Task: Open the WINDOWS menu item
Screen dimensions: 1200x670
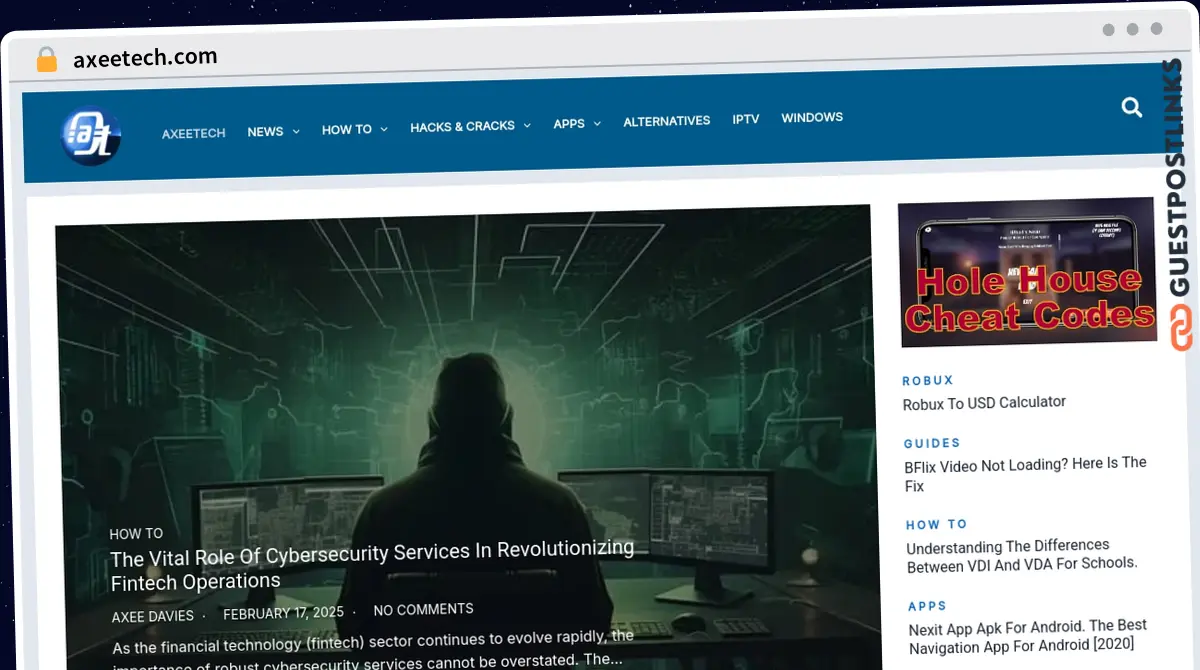Action: [812, 117]
